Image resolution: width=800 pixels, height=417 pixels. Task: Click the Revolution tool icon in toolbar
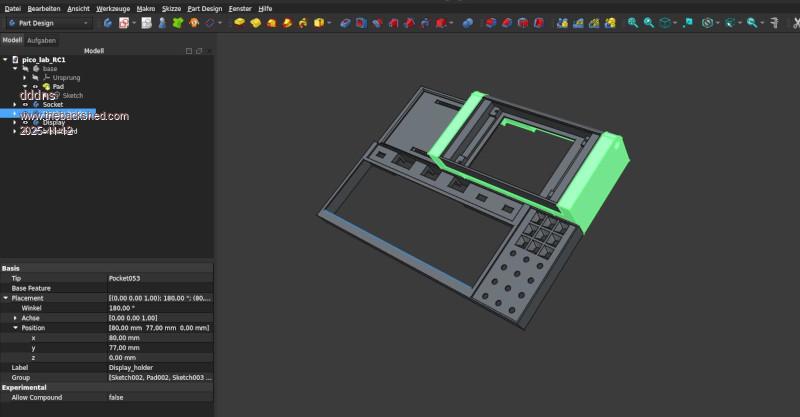coord(257,22)
